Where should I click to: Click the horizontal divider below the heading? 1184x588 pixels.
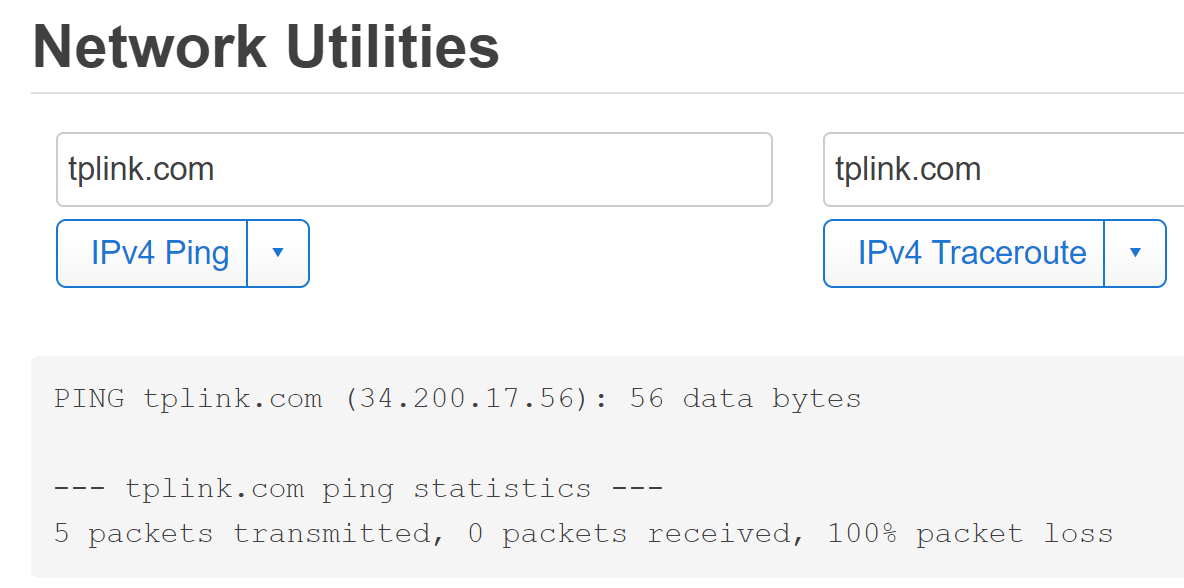point(600,93)
